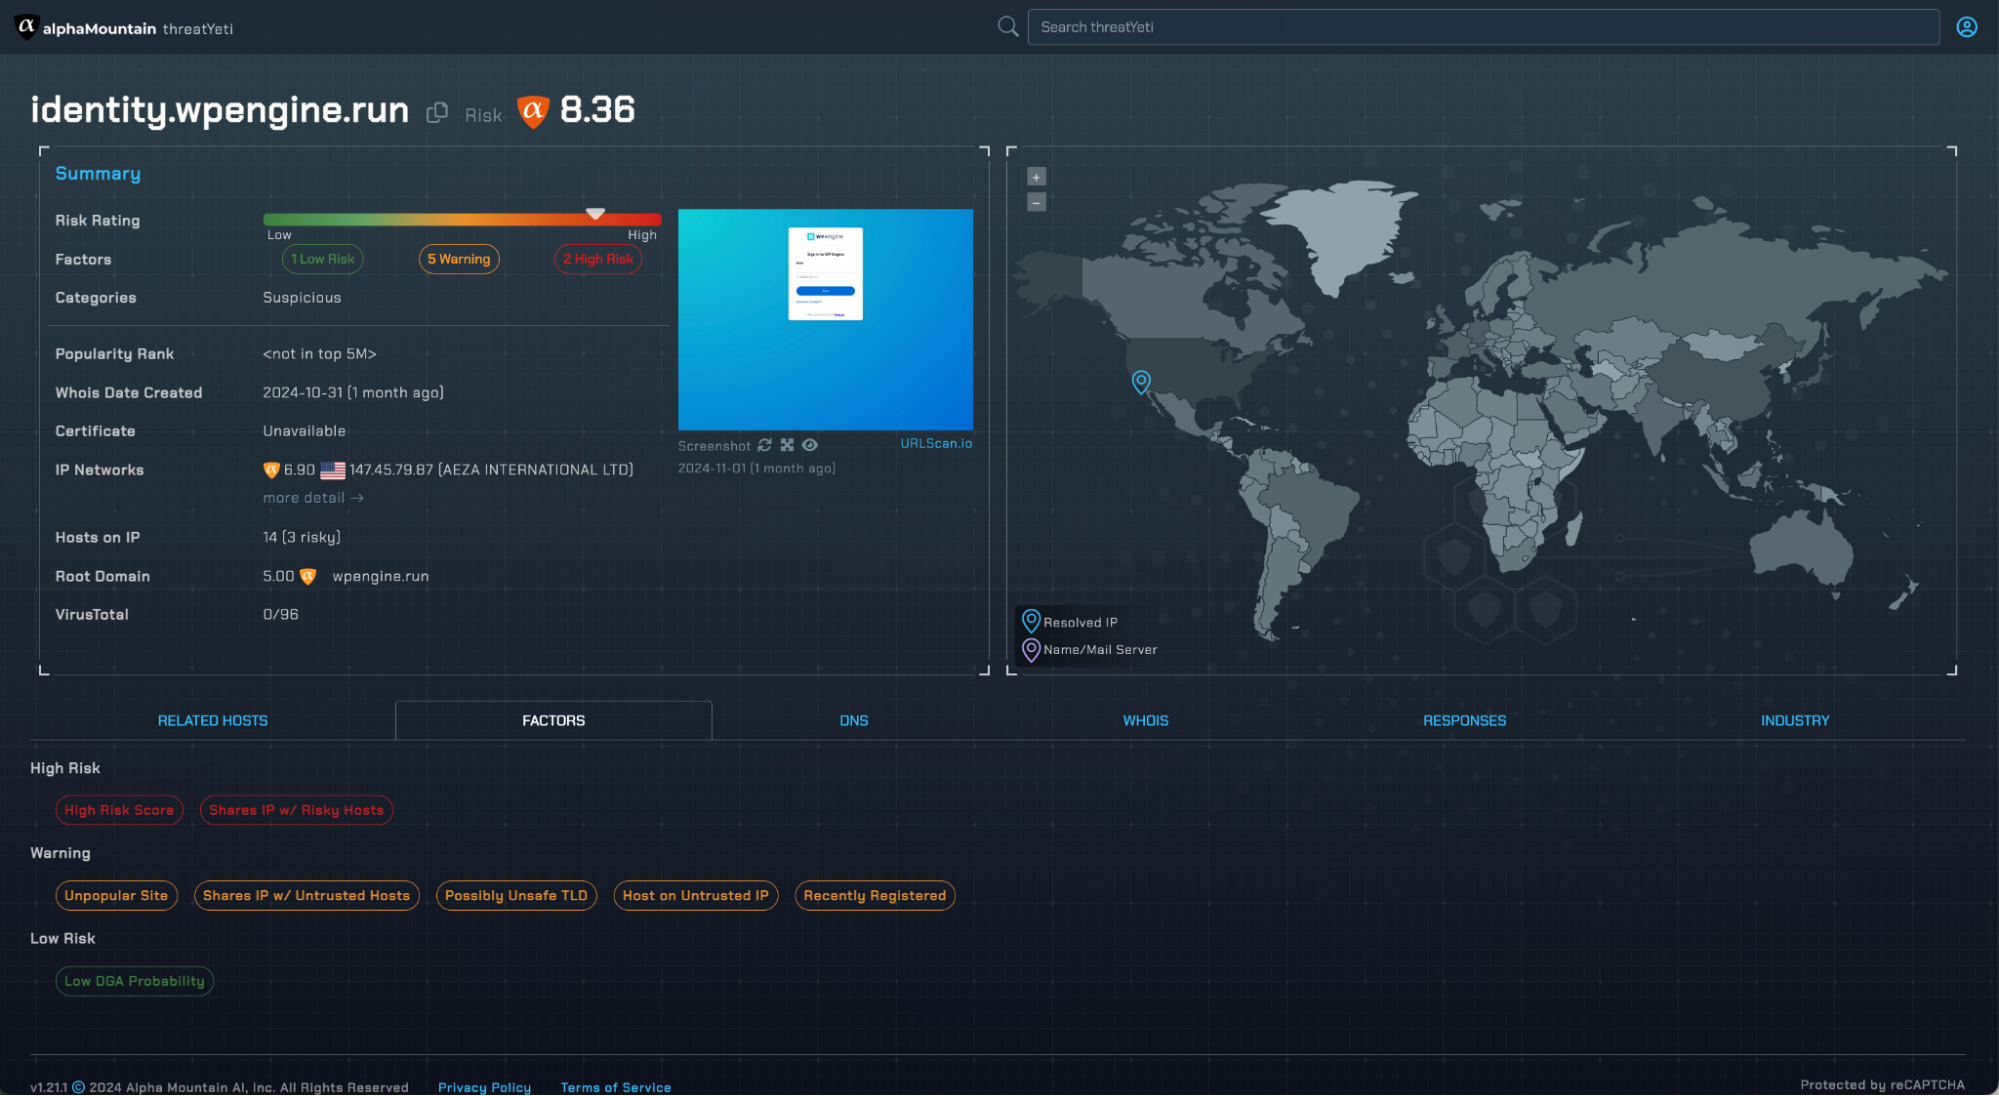Click the search magnifier icon
The height and width of the screenshot is (1096, 1999).
1008,27
